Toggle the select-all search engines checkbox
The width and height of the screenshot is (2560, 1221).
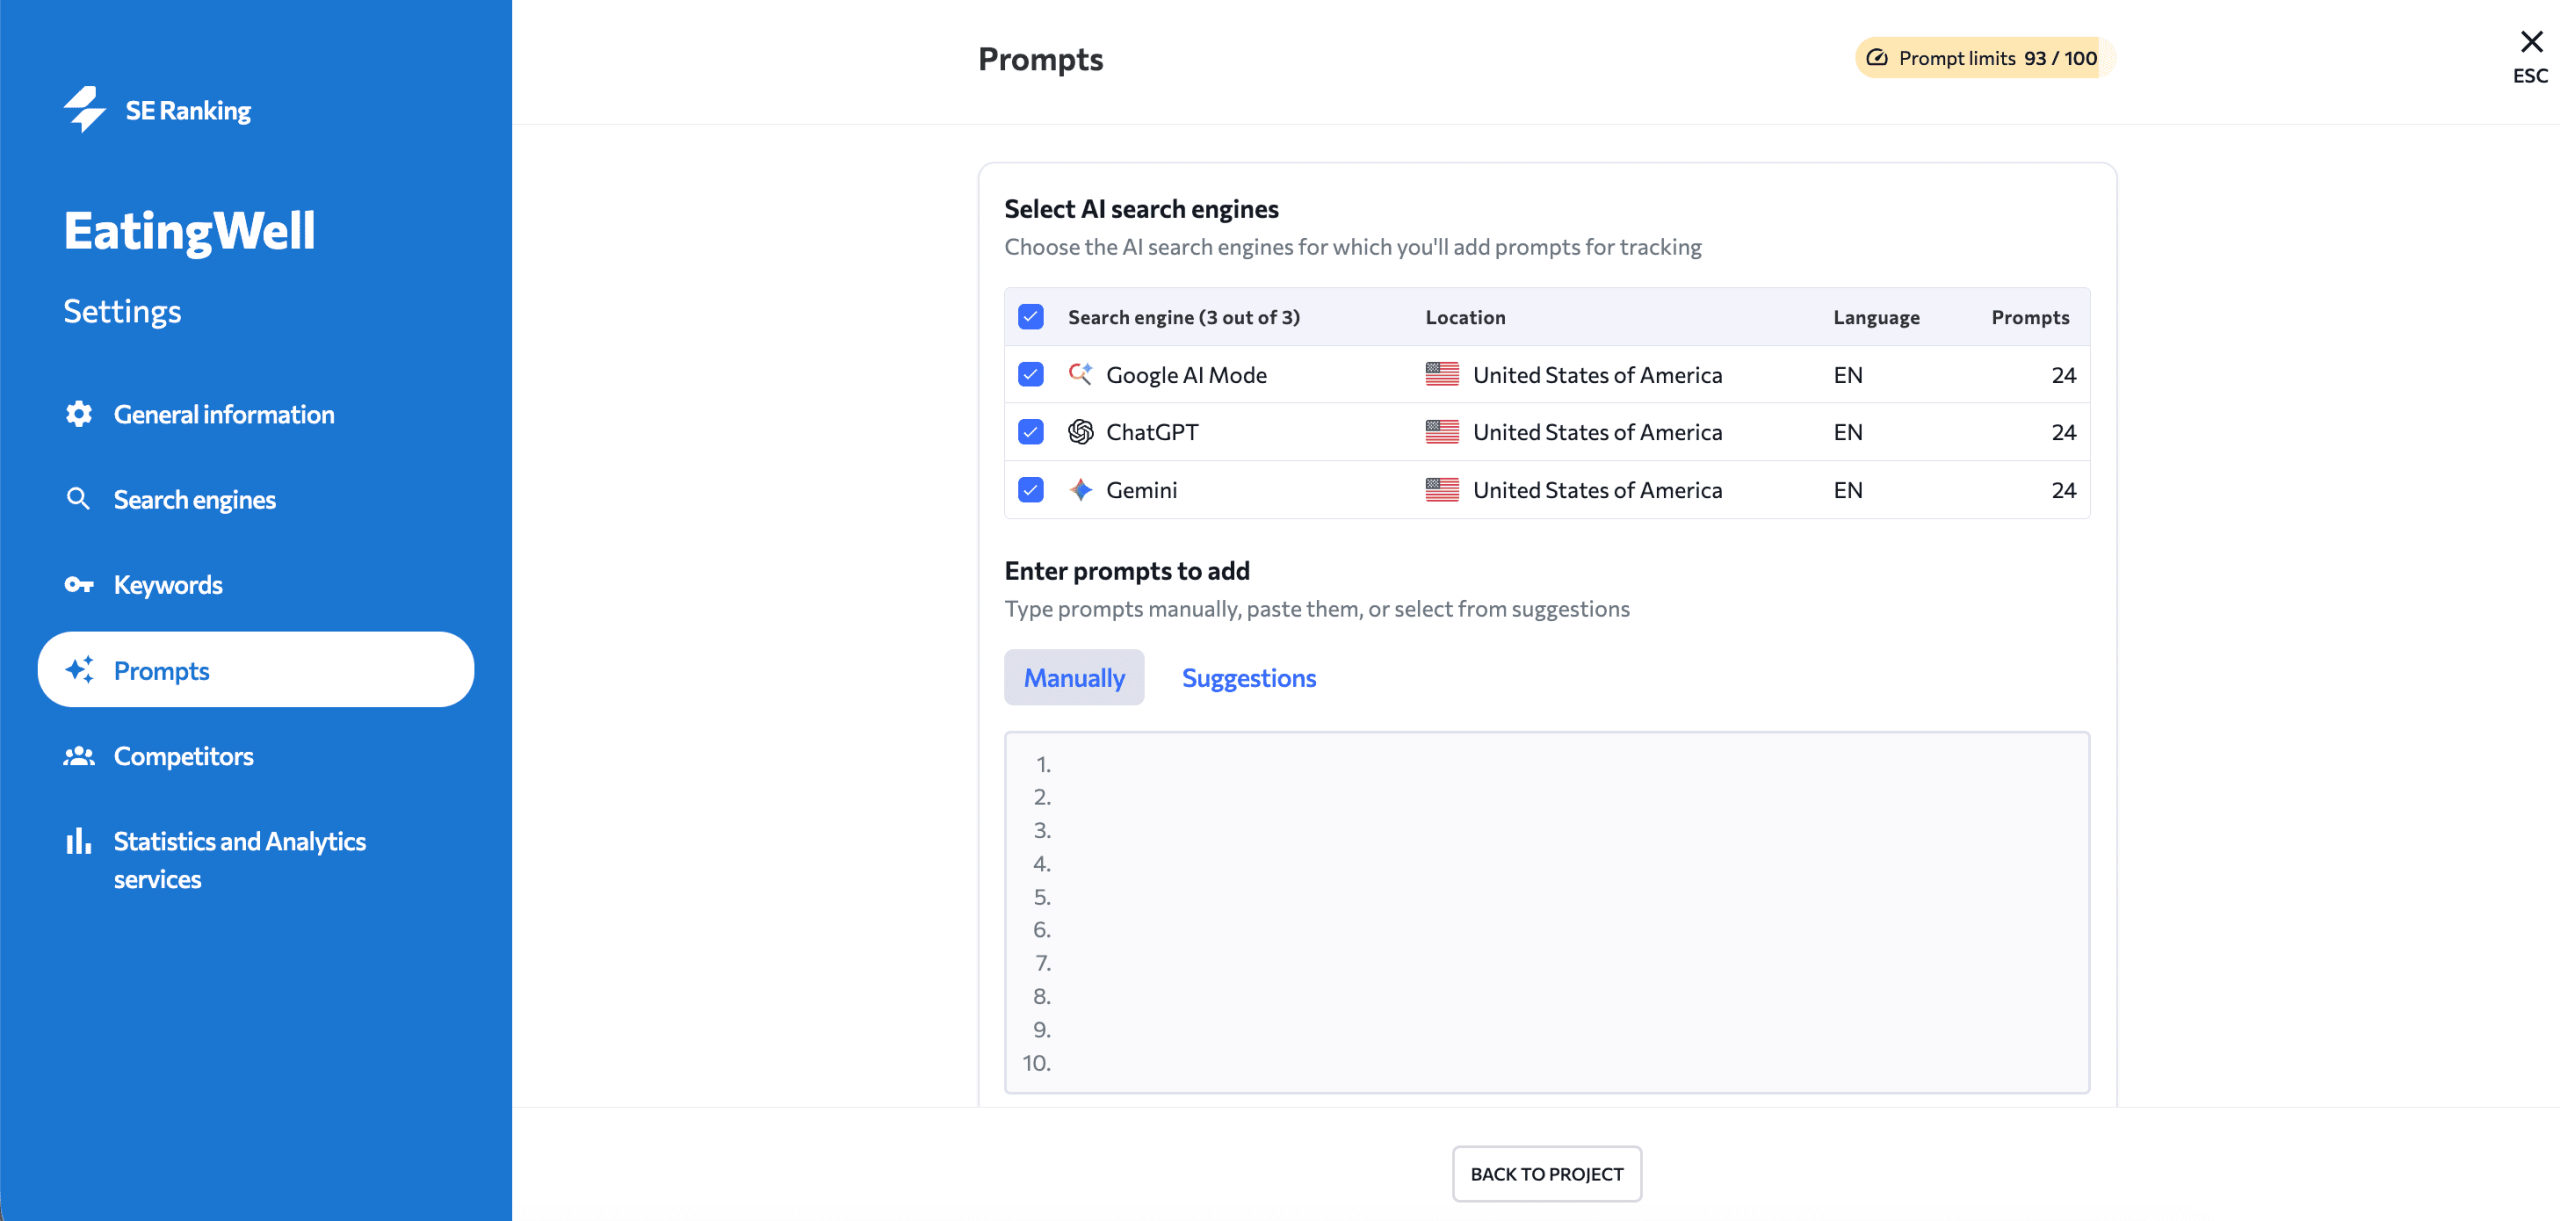[x=1030, y=316]
